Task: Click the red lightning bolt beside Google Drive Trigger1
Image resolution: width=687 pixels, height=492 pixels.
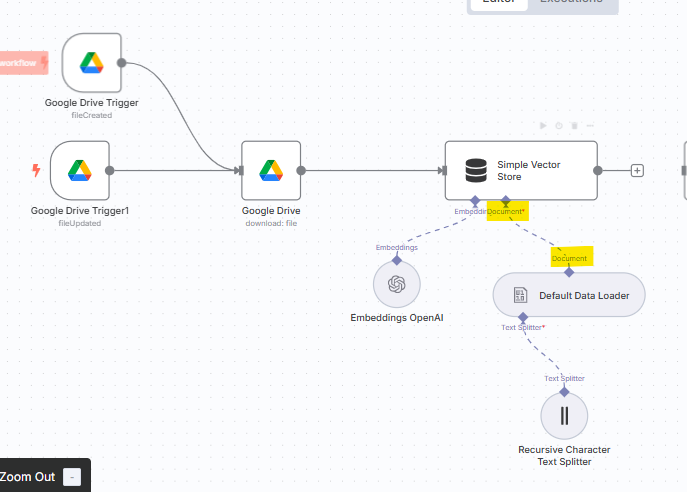Action: pyautogui.click(x=36, y=170)
